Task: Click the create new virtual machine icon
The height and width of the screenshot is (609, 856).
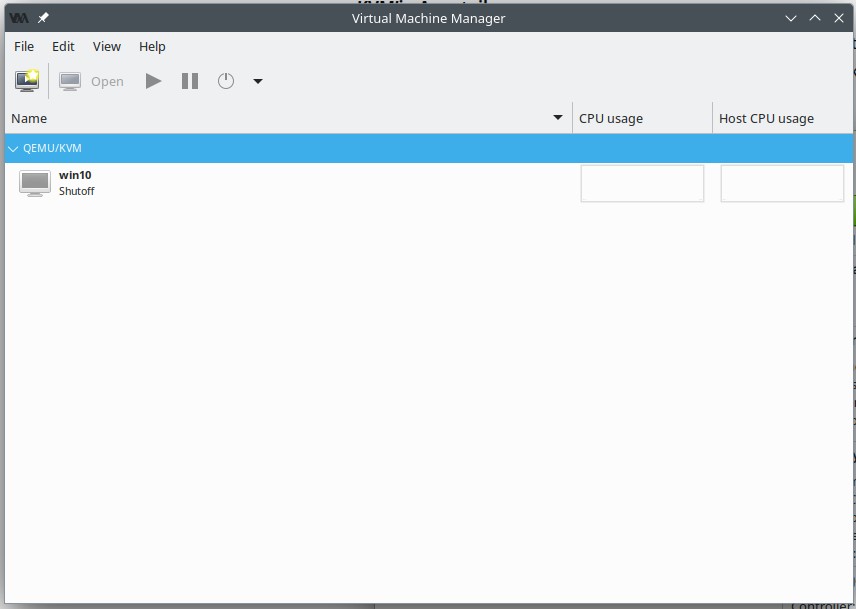Action: pos(27,81)
